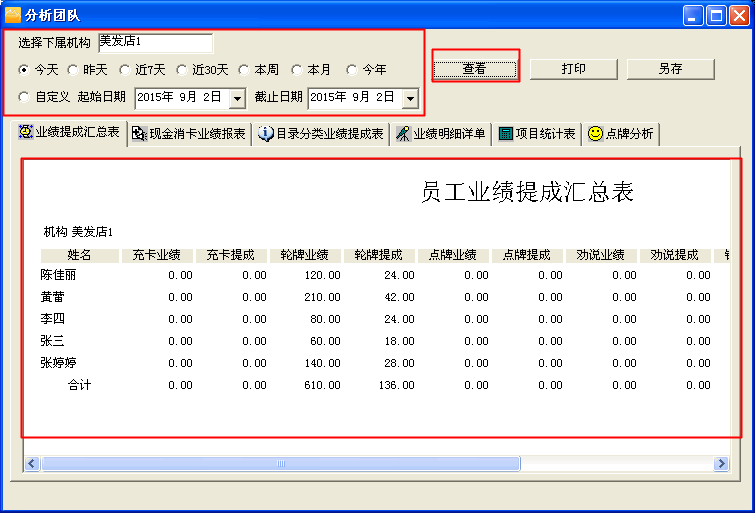Image resolution: width=755 pixels, height=513 pixels.
Task: Click the 起始日期 date field
Action: (x=191, y=98)
